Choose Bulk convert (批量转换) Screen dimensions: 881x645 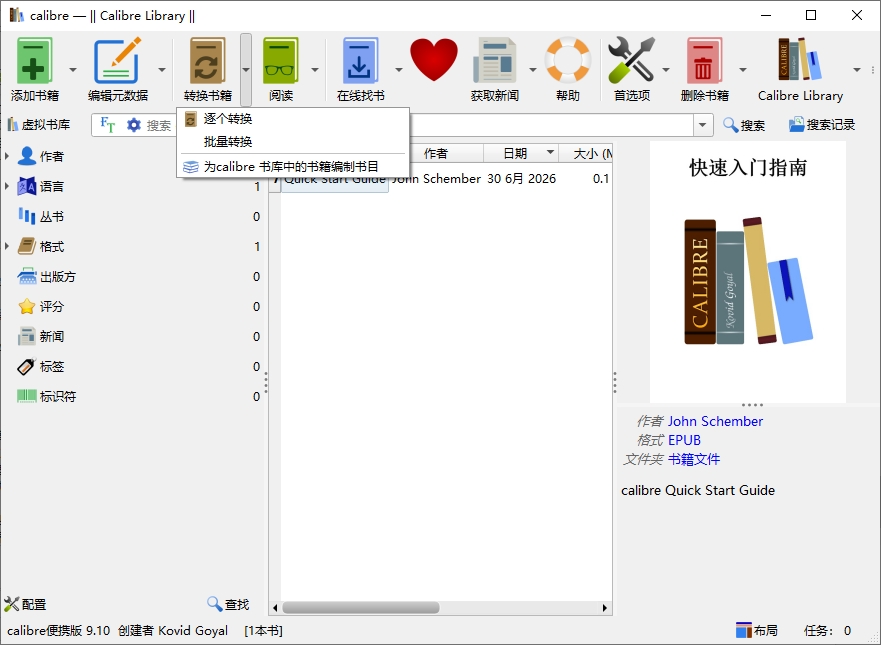293,142
